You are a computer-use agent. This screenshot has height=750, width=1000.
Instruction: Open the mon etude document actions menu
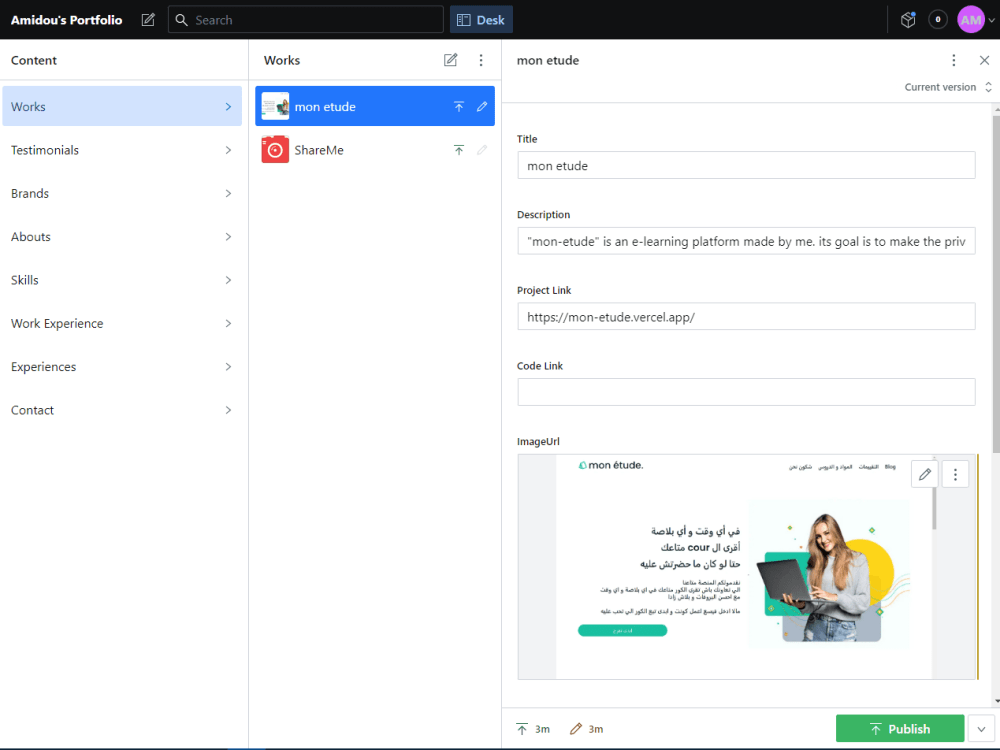[x=954, y=60]
